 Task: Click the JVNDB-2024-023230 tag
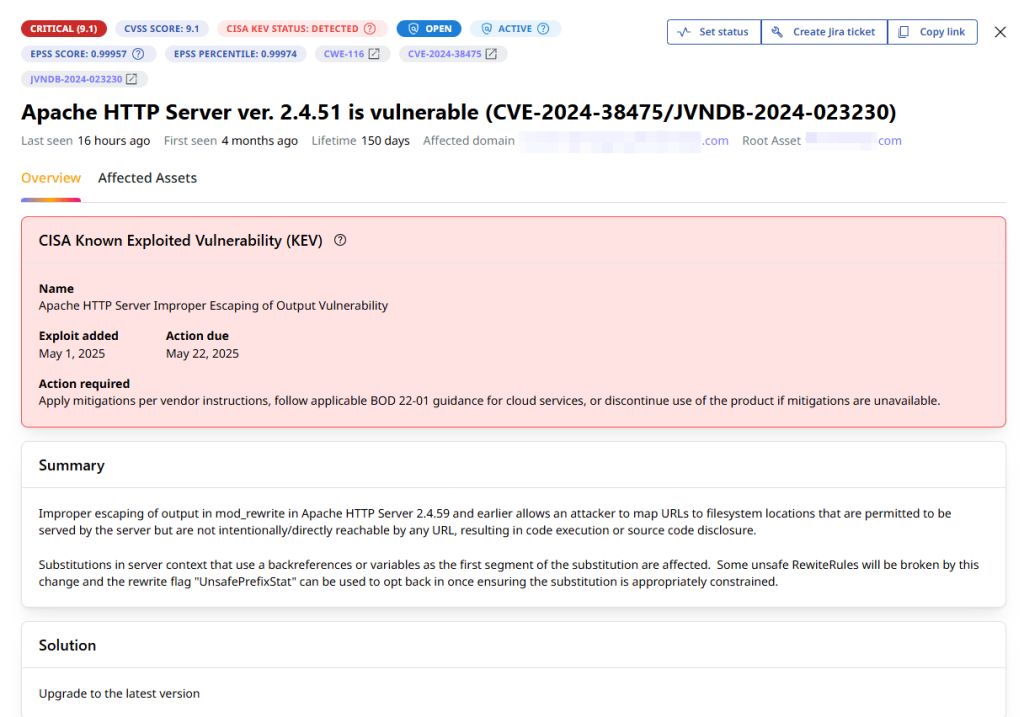(84, 79)
